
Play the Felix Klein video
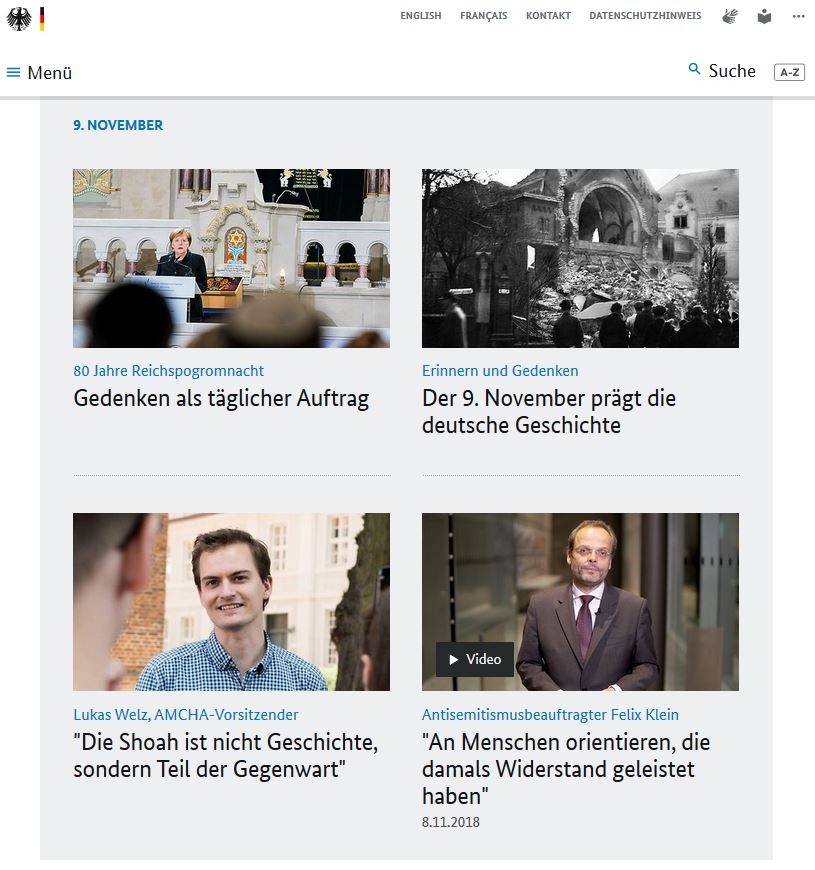[x=475, y=659]
